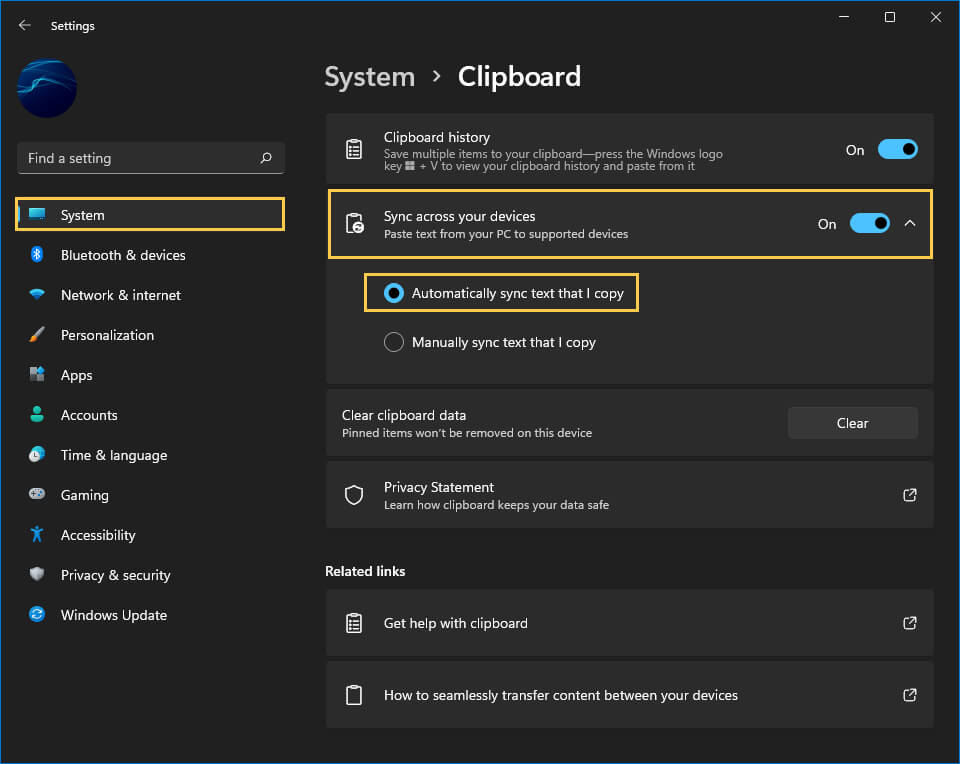Open Privacy Statement link
Image resolution: width=960 pixels, height=764 pixels.
[x=629, y=495]
